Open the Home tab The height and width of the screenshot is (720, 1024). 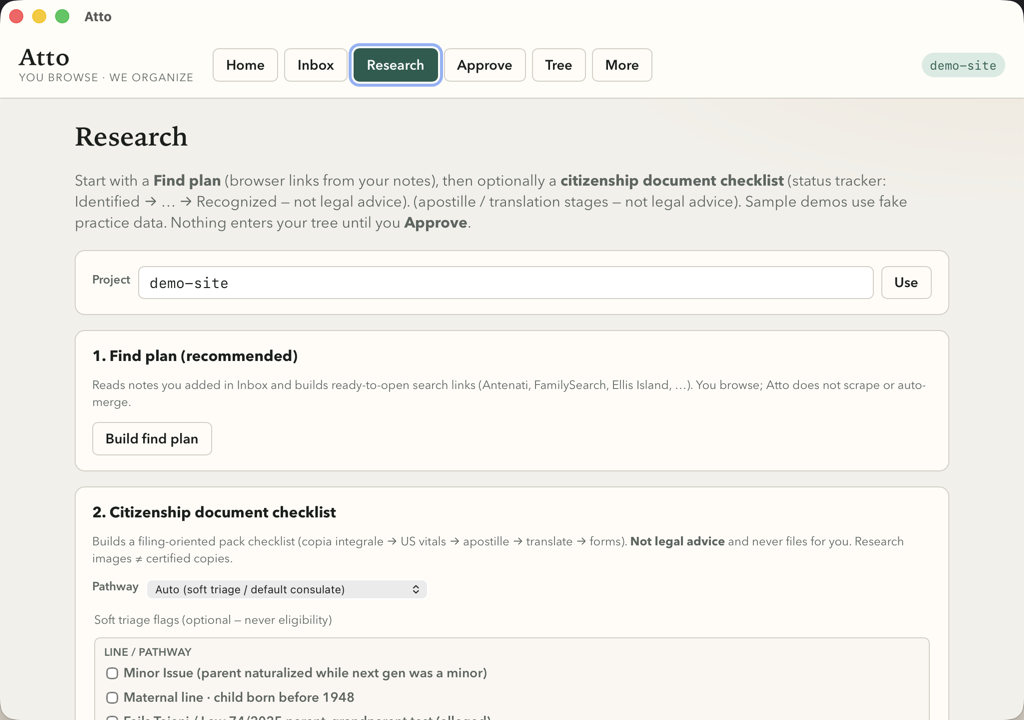pos(245,65)
